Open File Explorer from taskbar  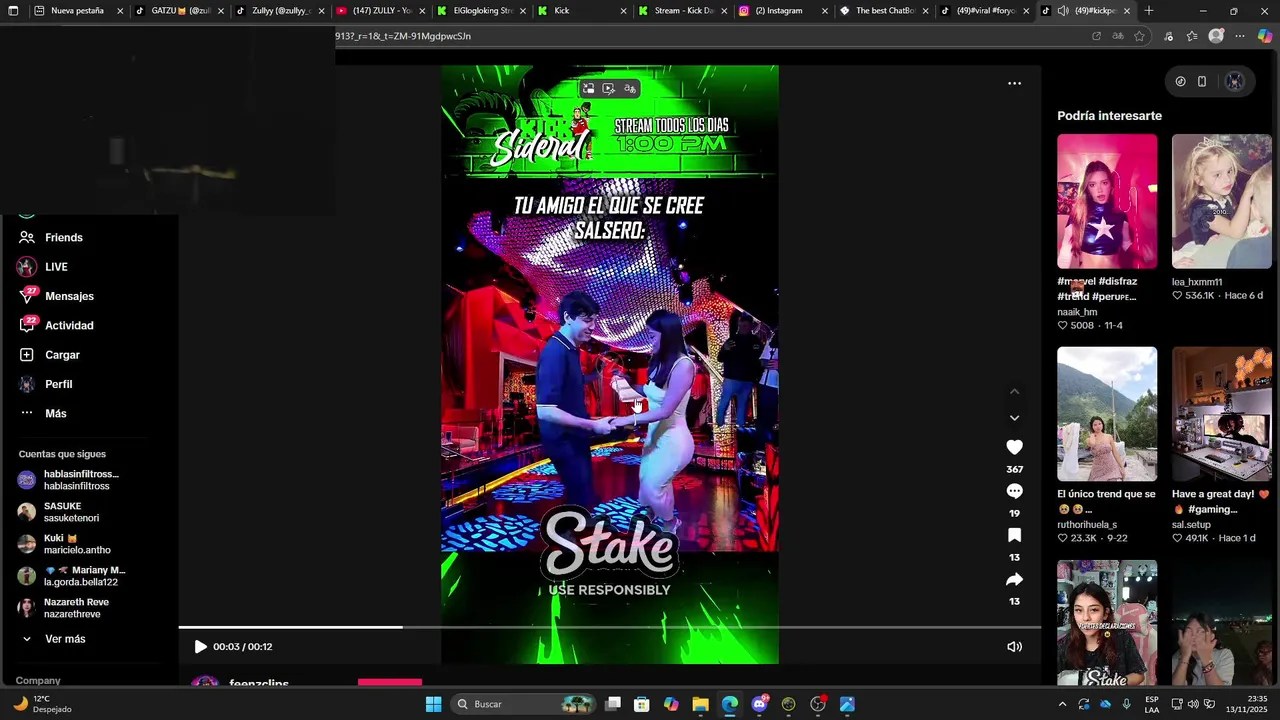click(x=700, y=704)
